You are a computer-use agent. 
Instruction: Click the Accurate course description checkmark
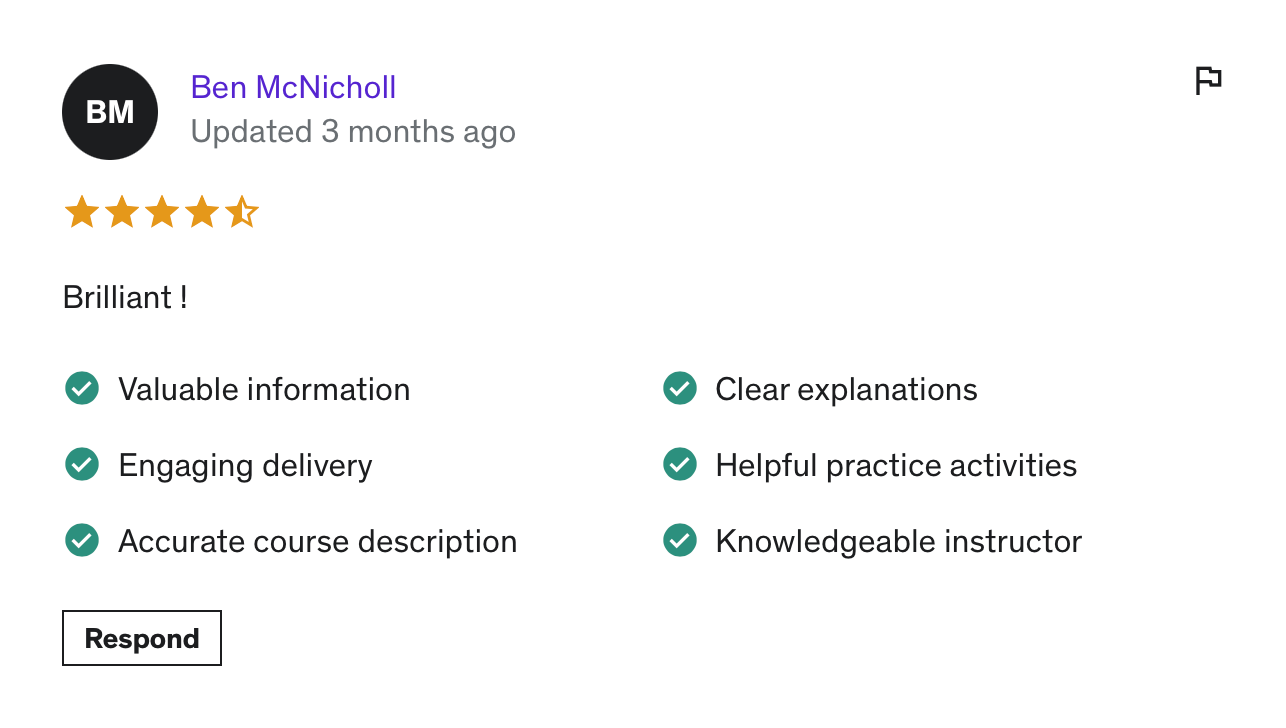coord(82,540)
